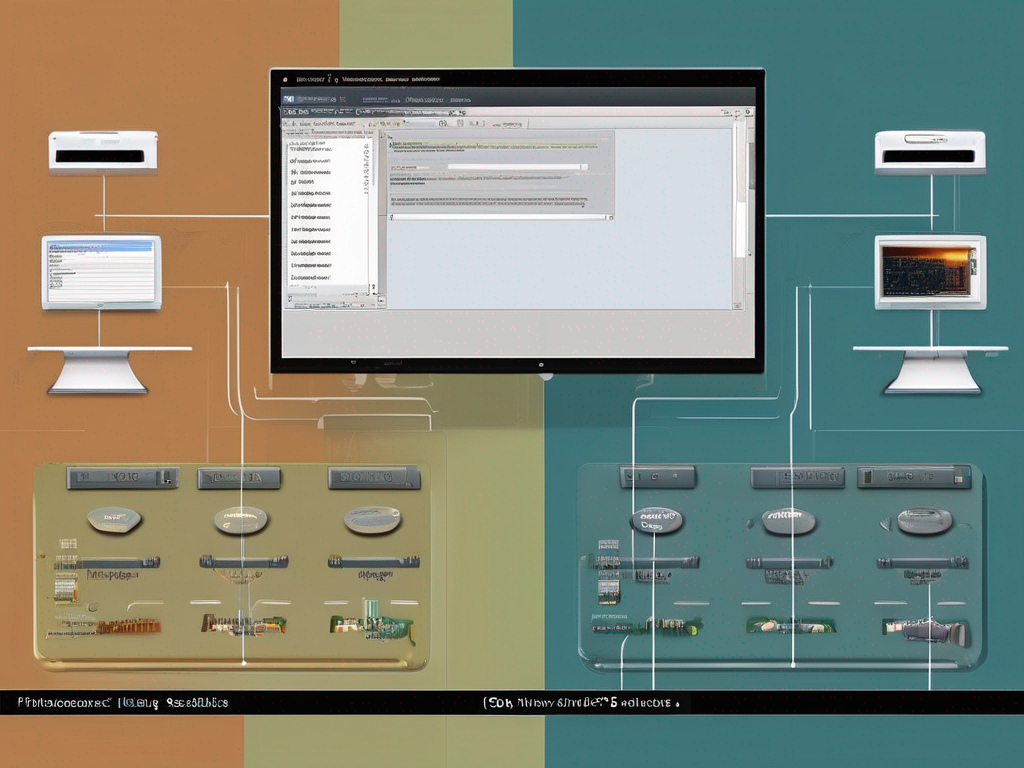Select the right computer monitor showing sunset image
This screenshot has height=768, width=1024.
pyautogui.click(x=930, y=271)
